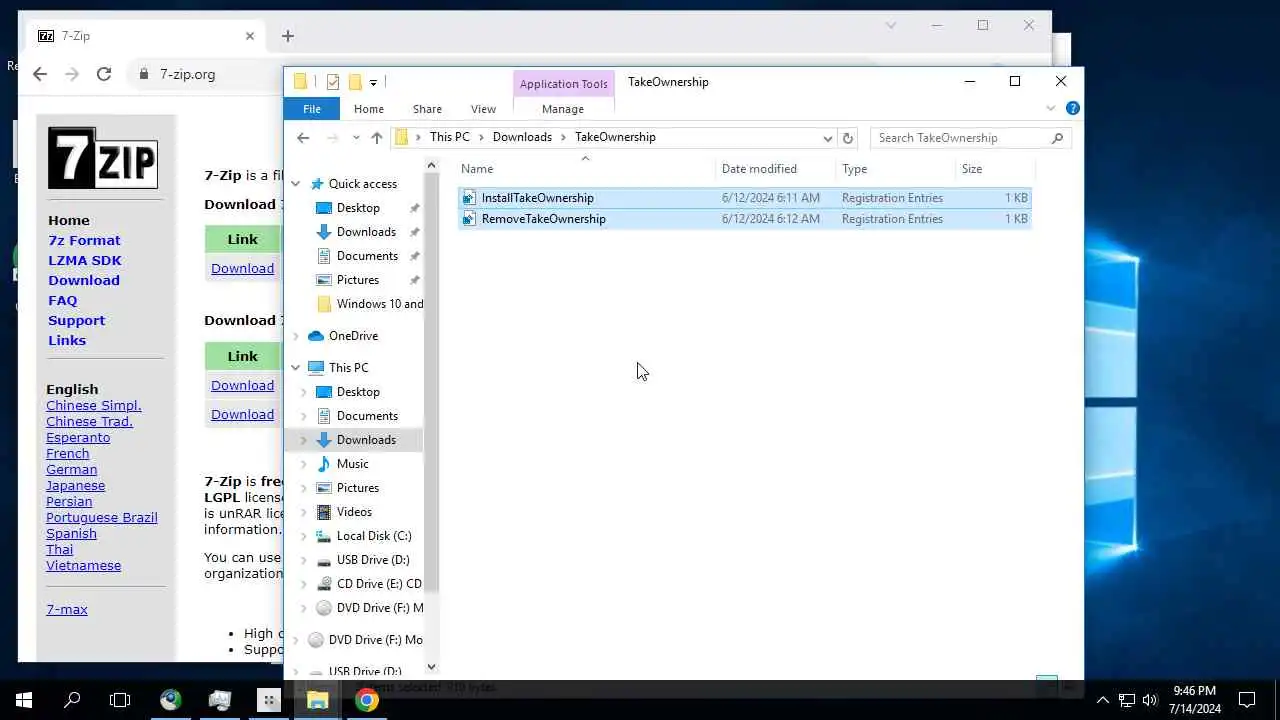Open taskbar search
Screen dimensions: 1280x720
(x=72, y=700)
